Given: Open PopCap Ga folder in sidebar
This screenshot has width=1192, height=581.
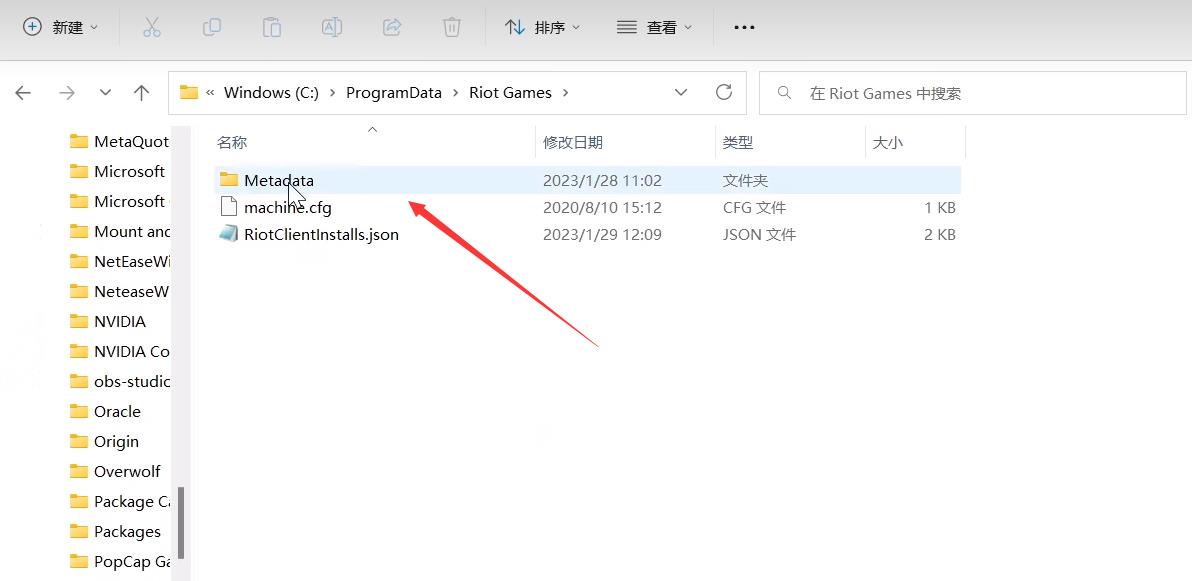Looking at the screenshot, I should coord(119,561).
